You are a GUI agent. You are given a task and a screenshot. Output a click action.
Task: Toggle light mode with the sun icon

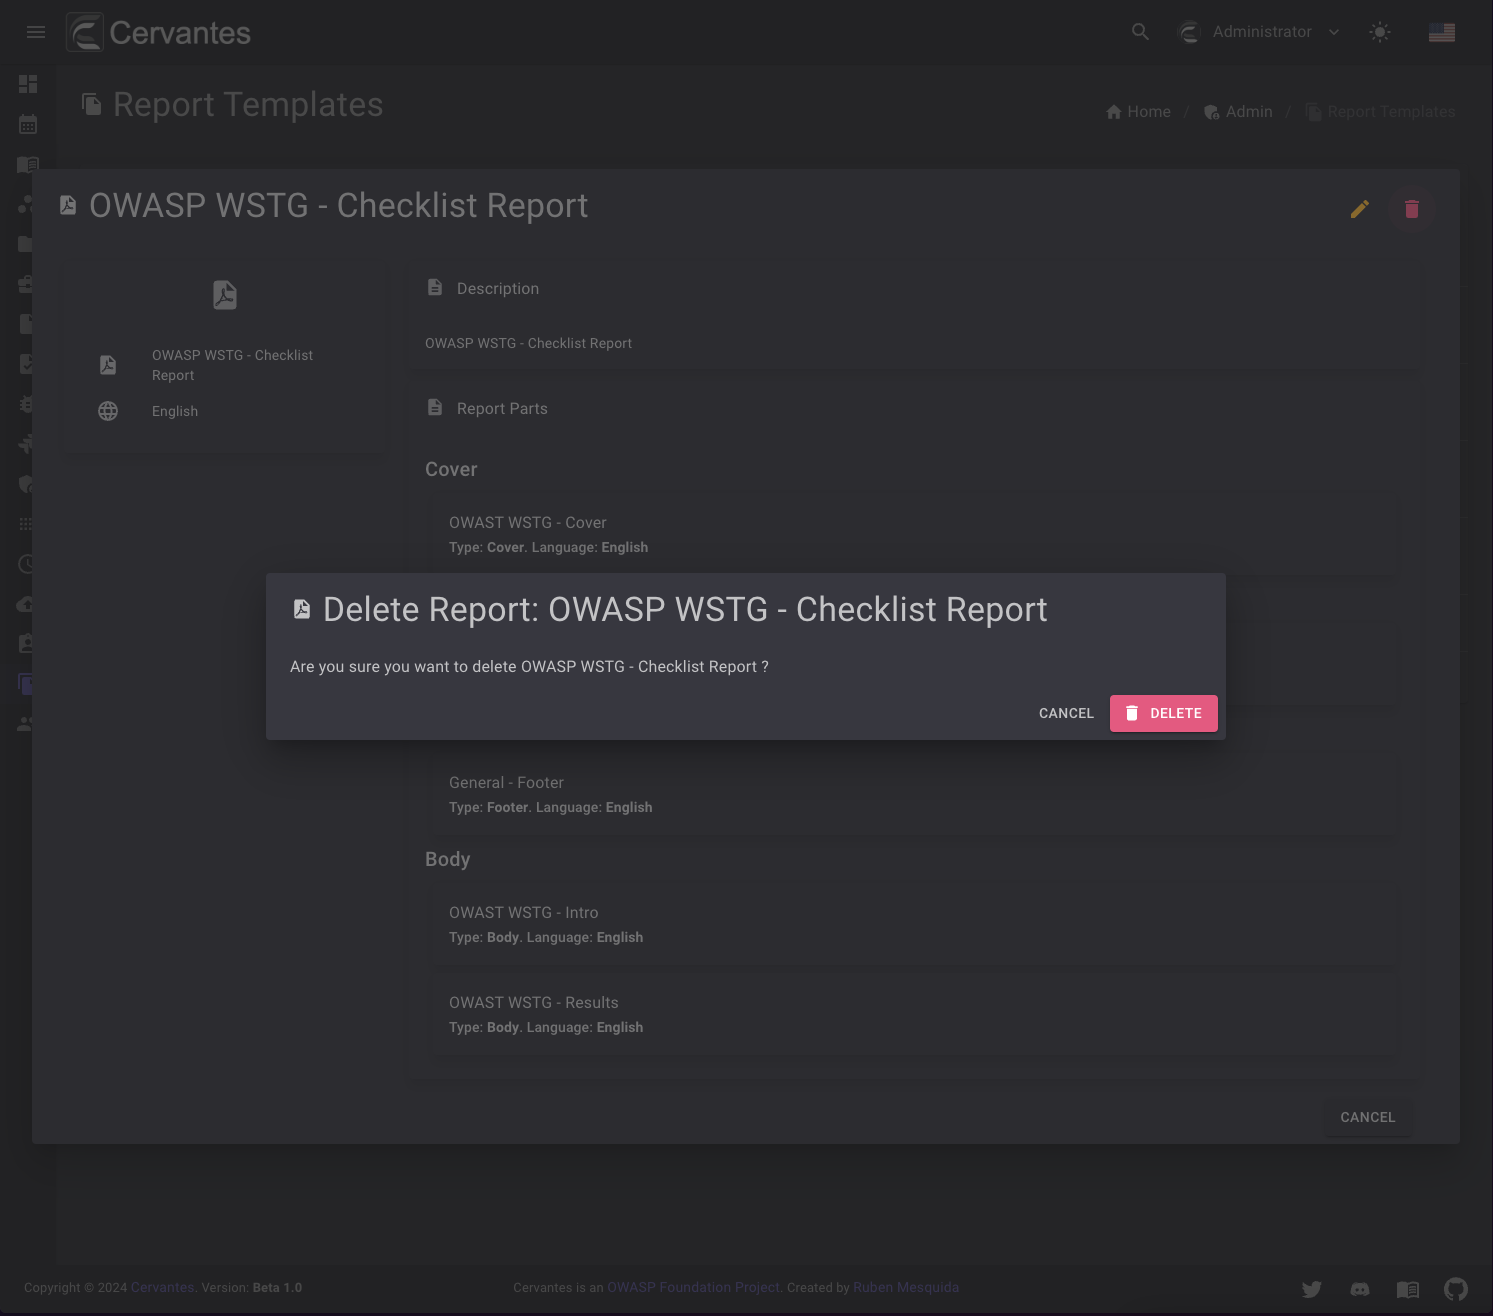pyautogui.click(x=1380, y=32)
